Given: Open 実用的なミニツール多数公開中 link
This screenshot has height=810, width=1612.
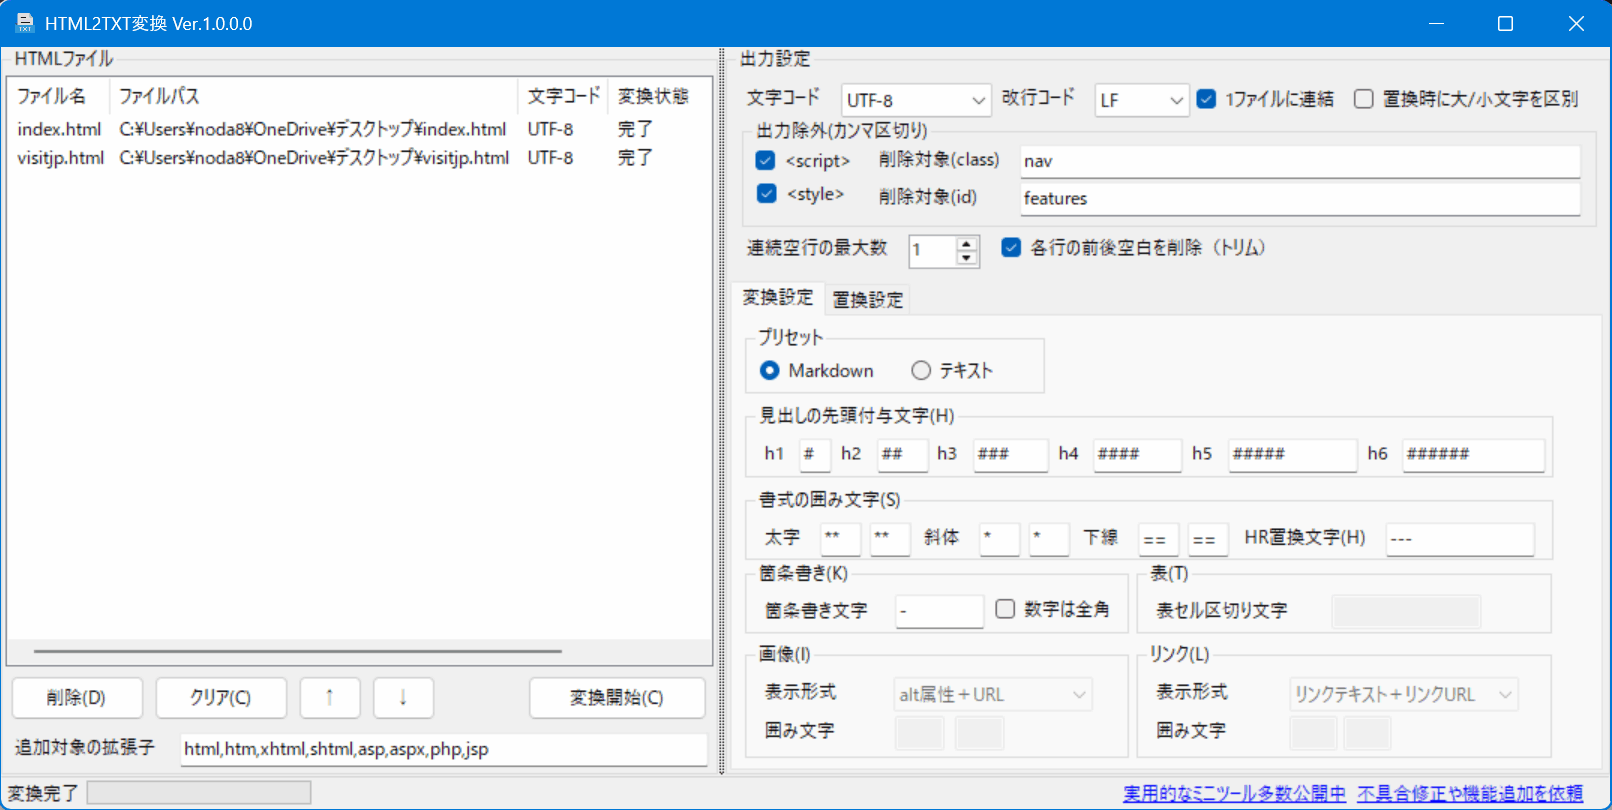Looking at the screenshot, I should 1235,794.
